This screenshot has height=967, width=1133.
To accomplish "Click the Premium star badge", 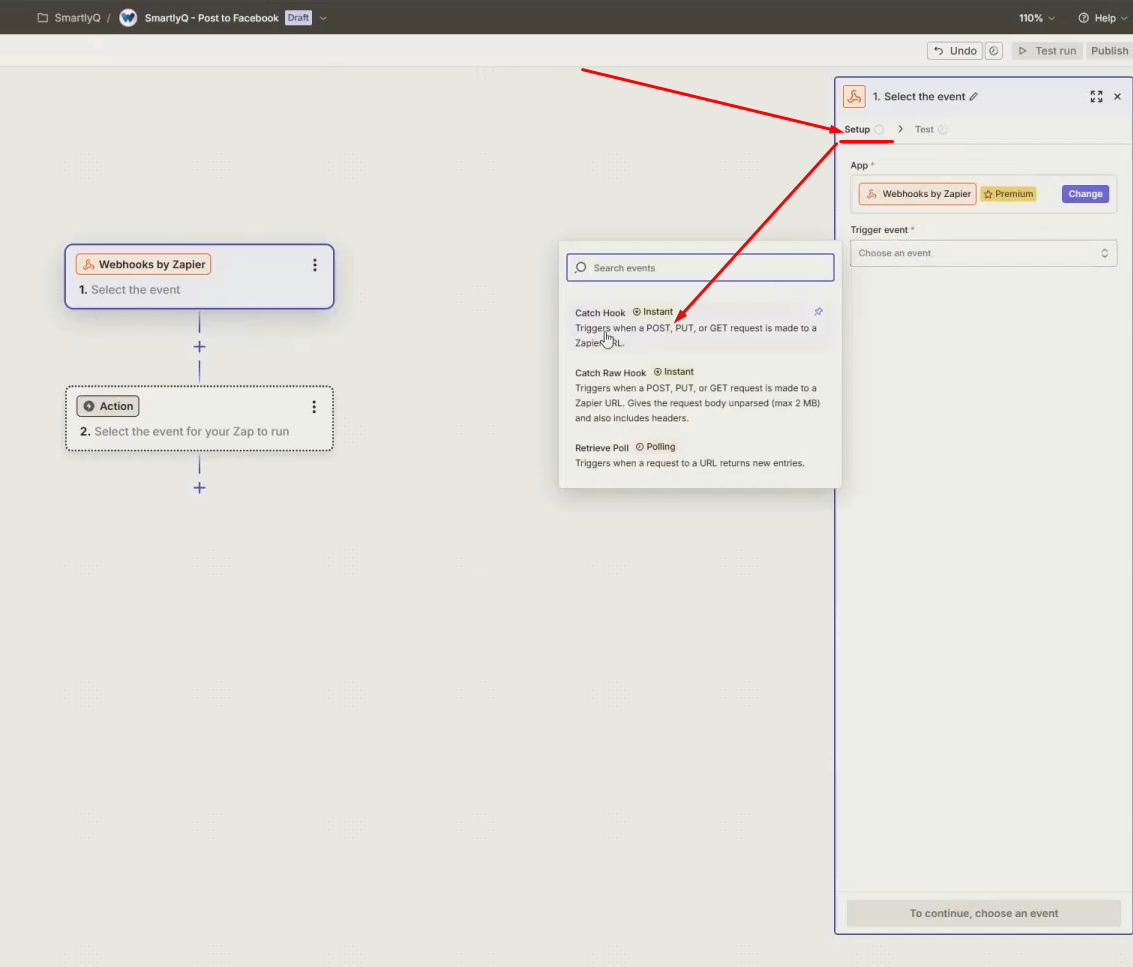I will click(1009, 194).
